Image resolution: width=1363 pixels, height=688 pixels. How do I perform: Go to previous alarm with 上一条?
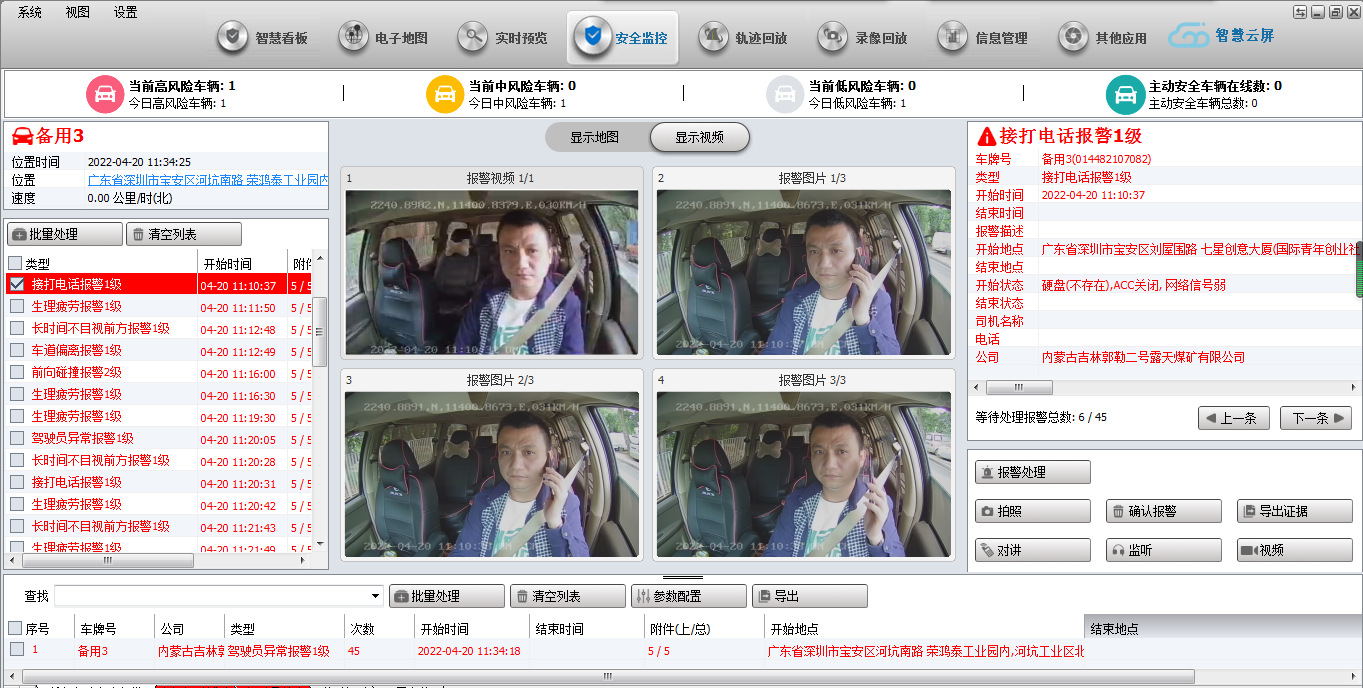pos(1233,418)
